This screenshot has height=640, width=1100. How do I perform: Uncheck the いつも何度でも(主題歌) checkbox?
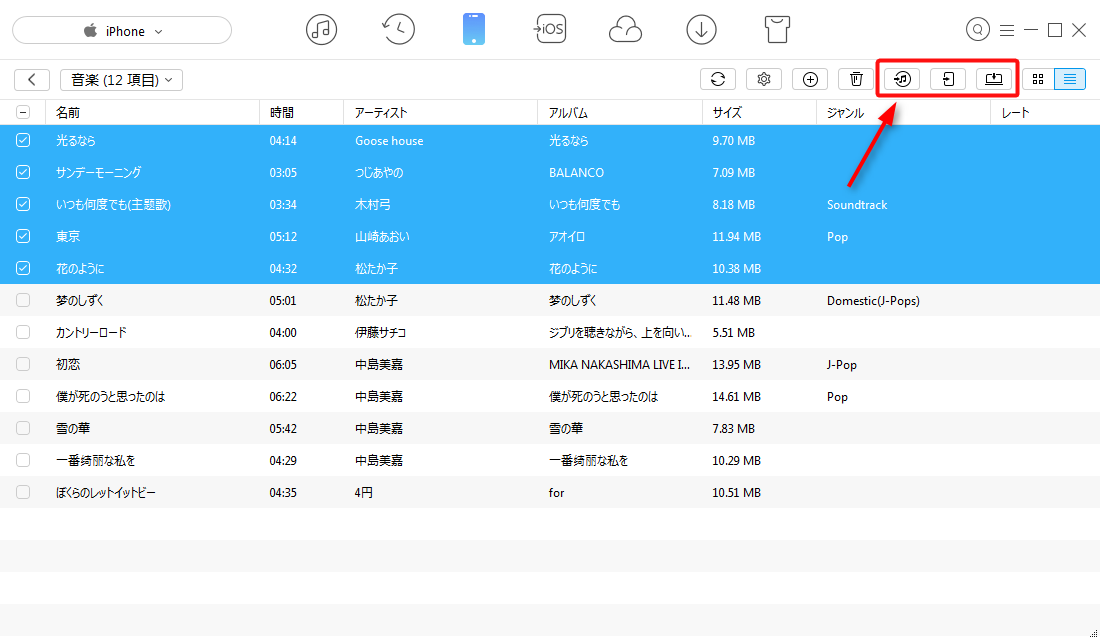pyautogui.click(x=23, y=204)
